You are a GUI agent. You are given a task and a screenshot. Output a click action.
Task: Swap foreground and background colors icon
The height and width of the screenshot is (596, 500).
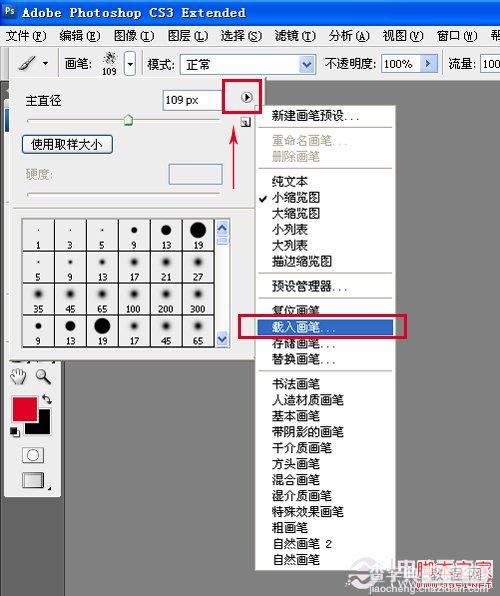coord(47,399)
